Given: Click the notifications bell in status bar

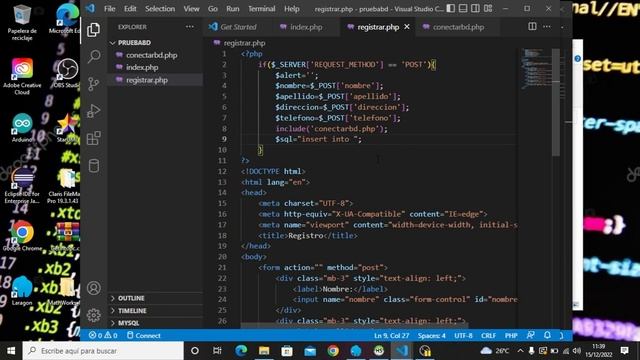Looking at the screenshot, I should click(x=547, y=335).
